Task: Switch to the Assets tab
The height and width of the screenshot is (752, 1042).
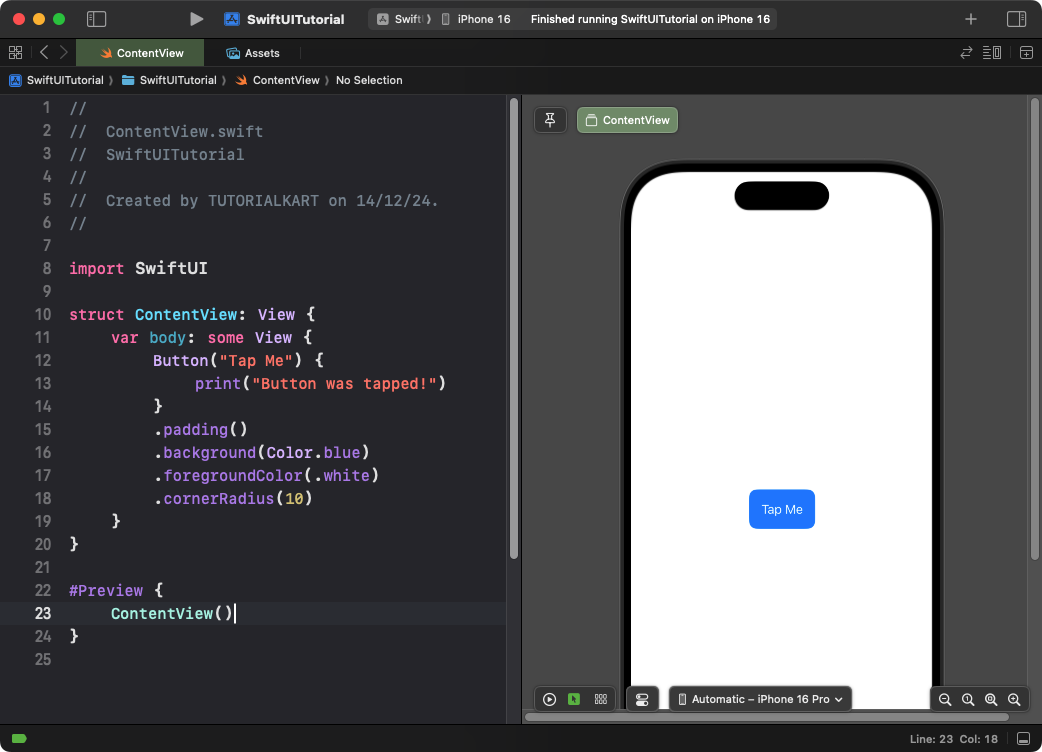Action: [252, 52]
